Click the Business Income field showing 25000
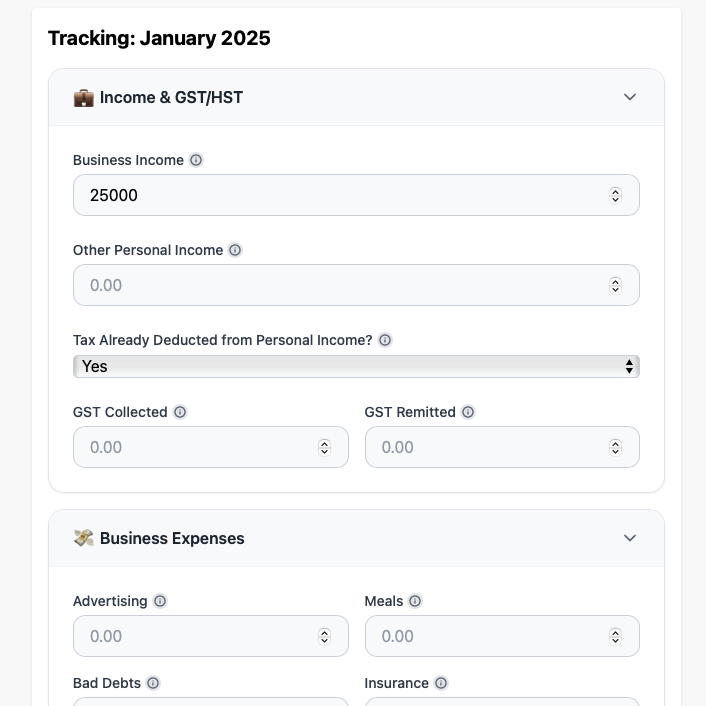706x706 pixels. pyautogui.click(x=356, y=195)
